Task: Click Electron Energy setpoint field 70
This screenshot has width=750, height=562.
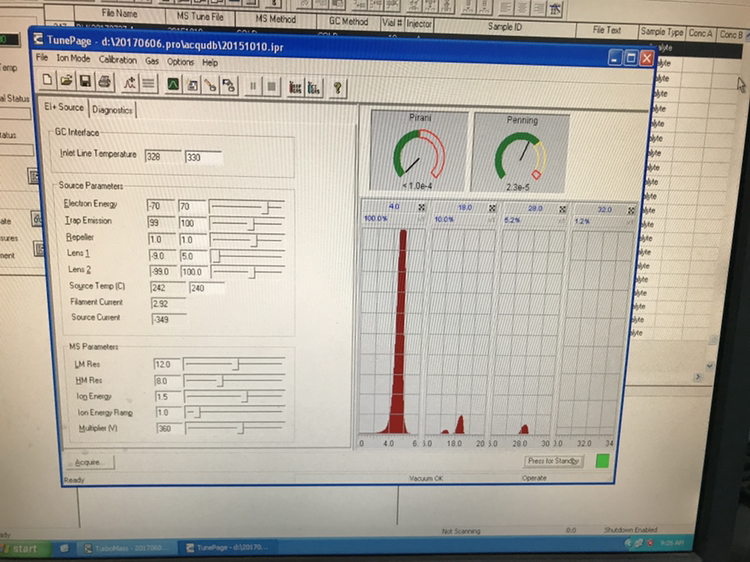Action: 192,207
